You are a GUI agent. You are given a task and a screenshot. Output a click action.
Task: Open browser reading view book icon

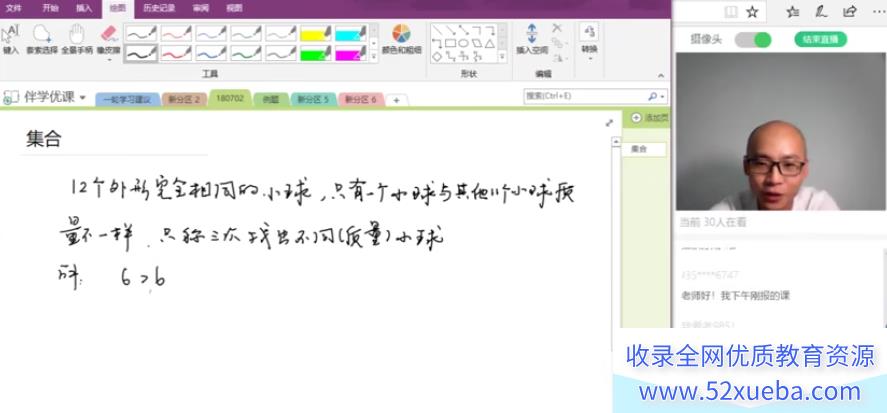pos(731,12)
